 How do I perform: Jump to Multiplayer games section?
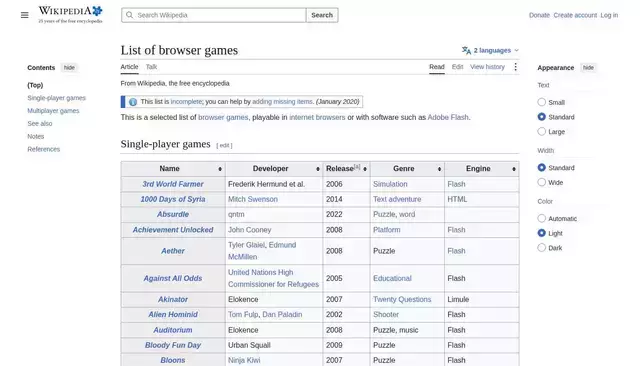point(53,111)
